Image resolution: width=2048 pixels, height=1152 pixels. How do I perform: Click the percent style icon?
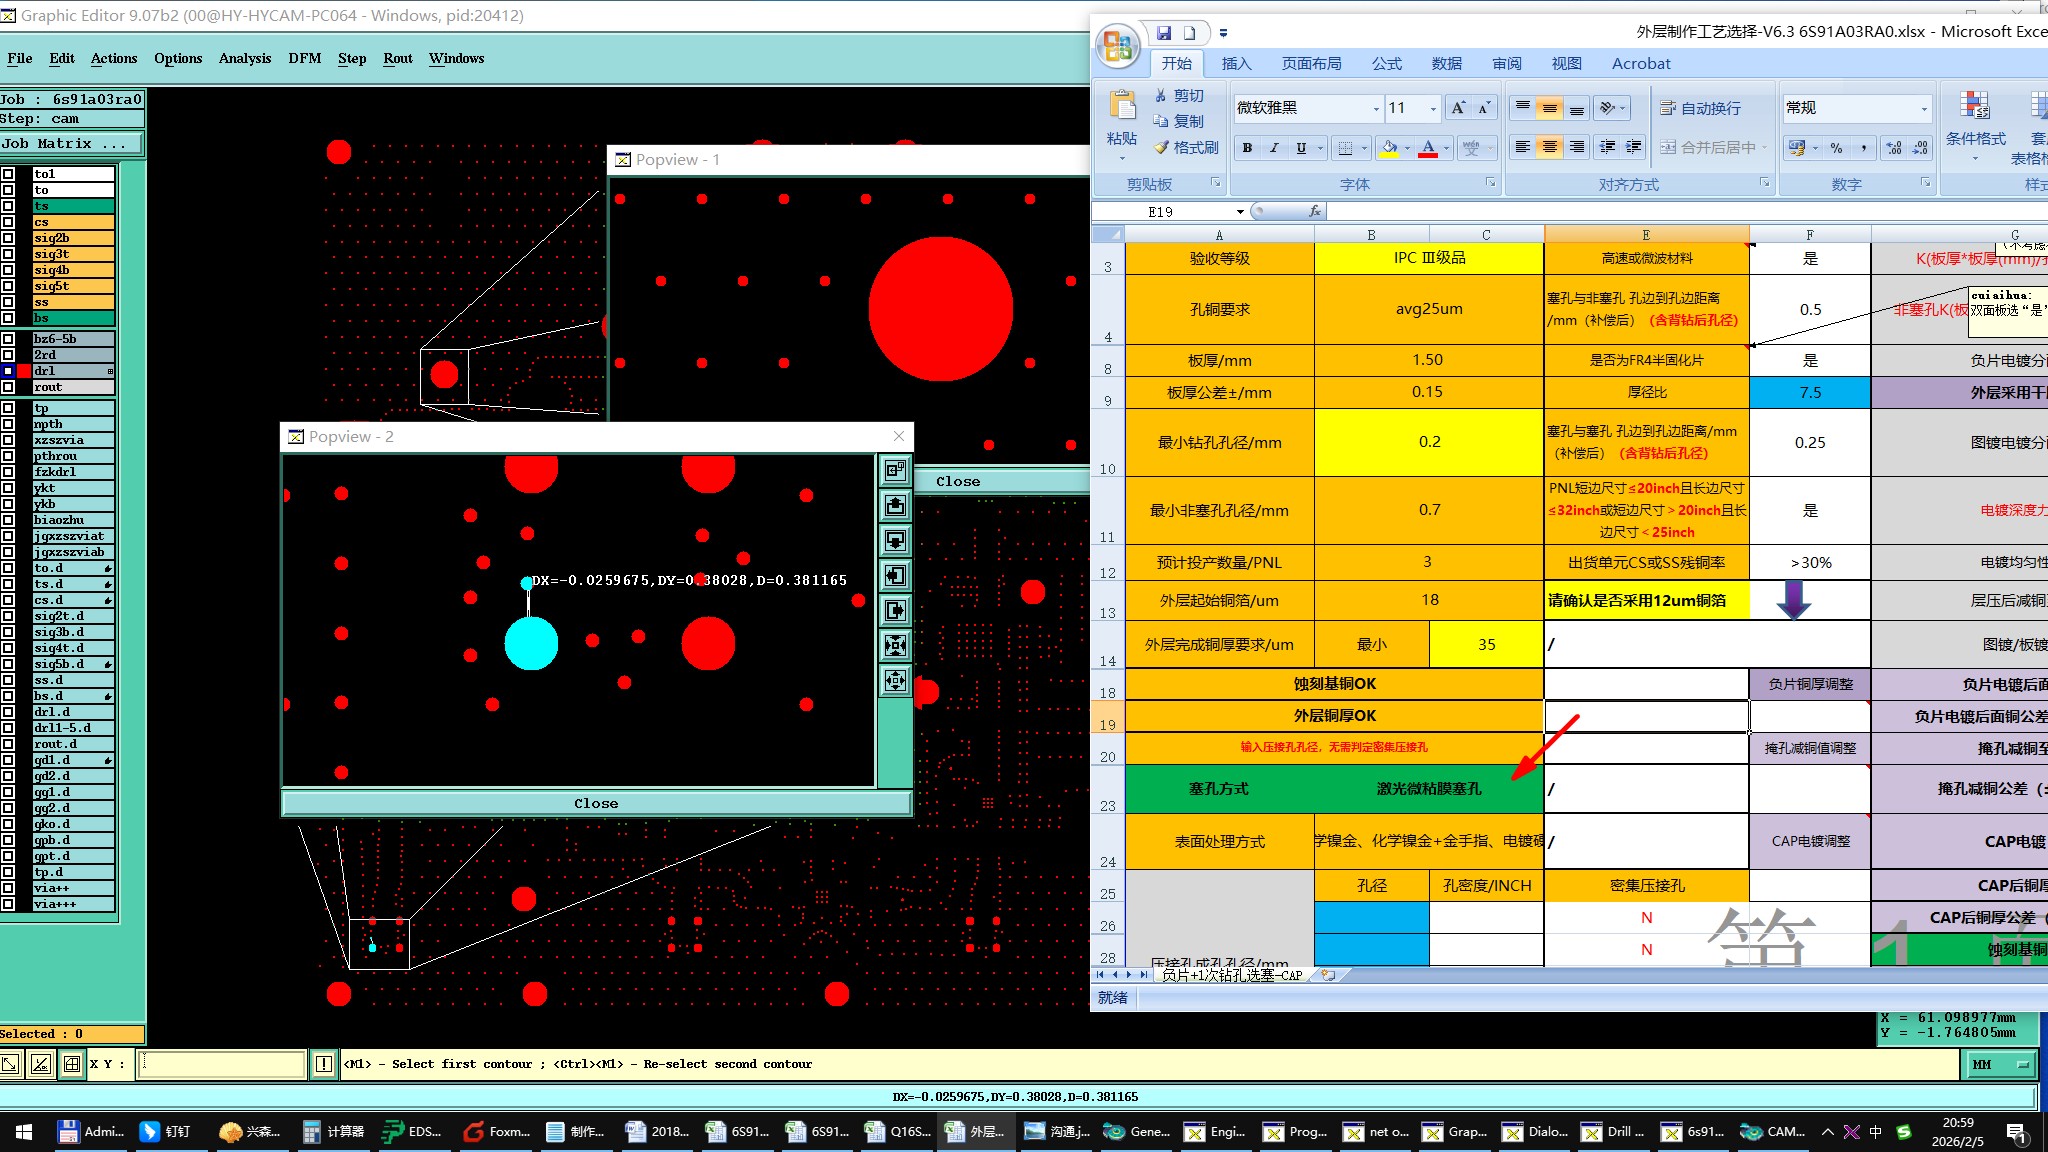1836,148
